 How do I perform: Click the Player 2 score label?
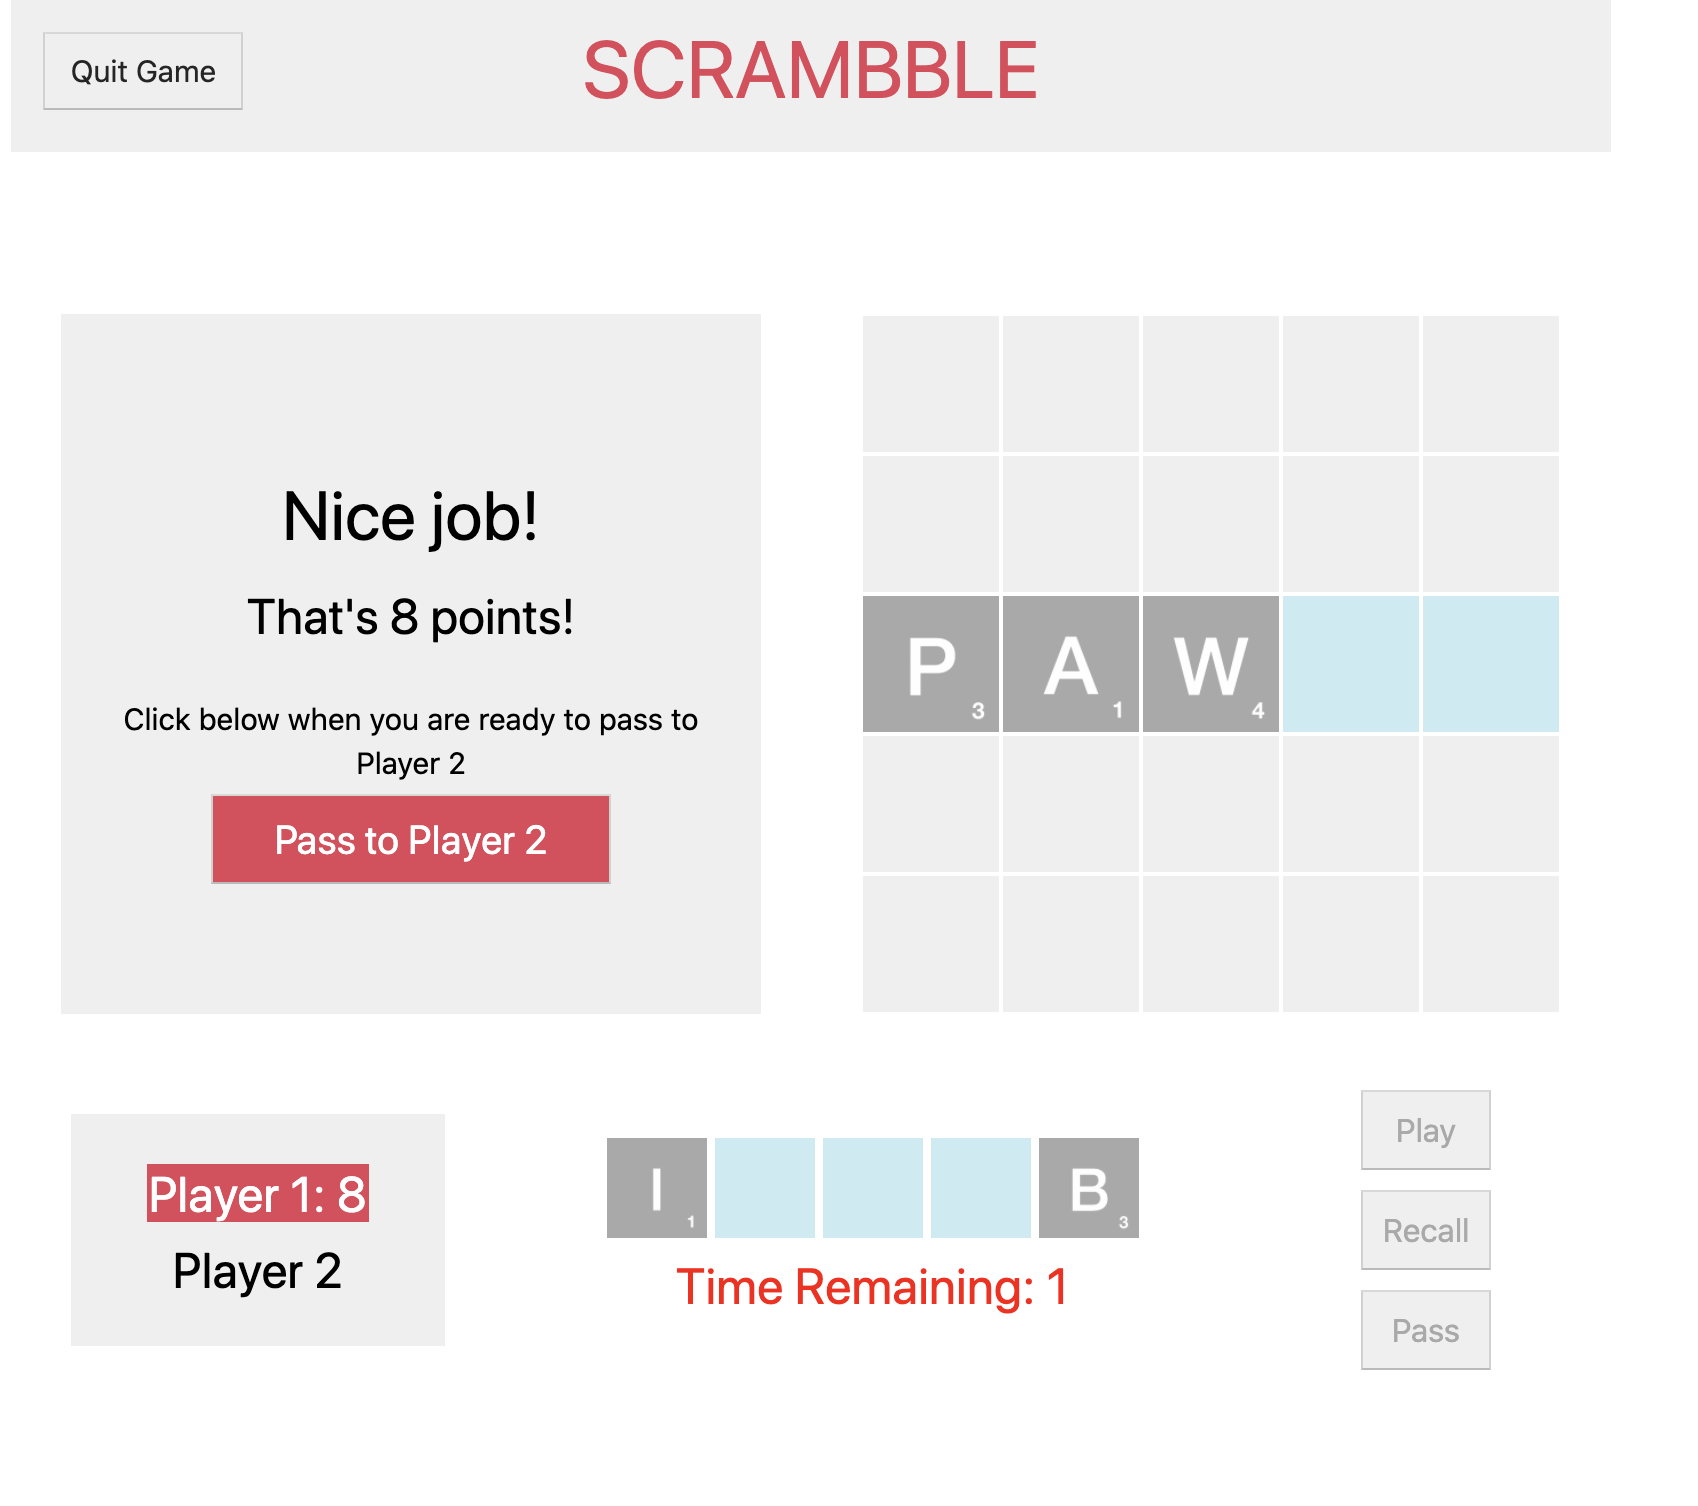258,1271
